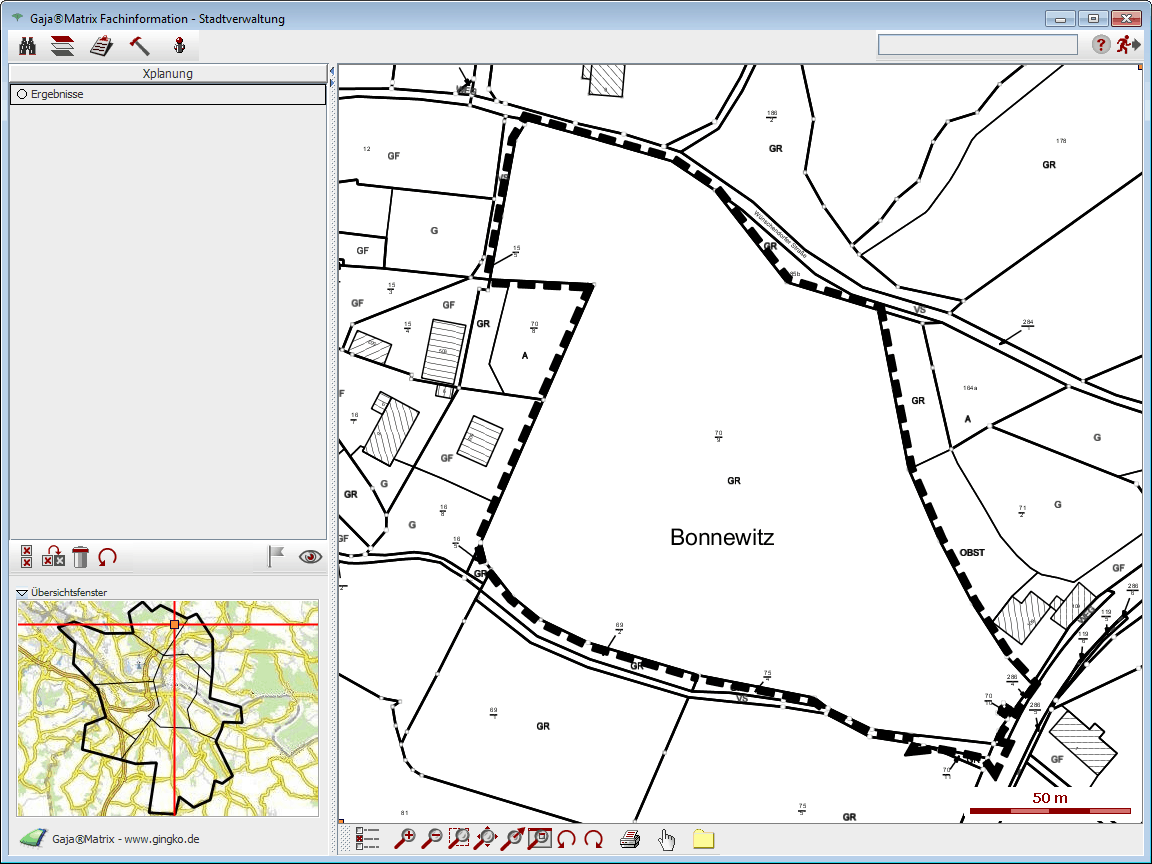Select the pan hand tool

tap(667, 839)
